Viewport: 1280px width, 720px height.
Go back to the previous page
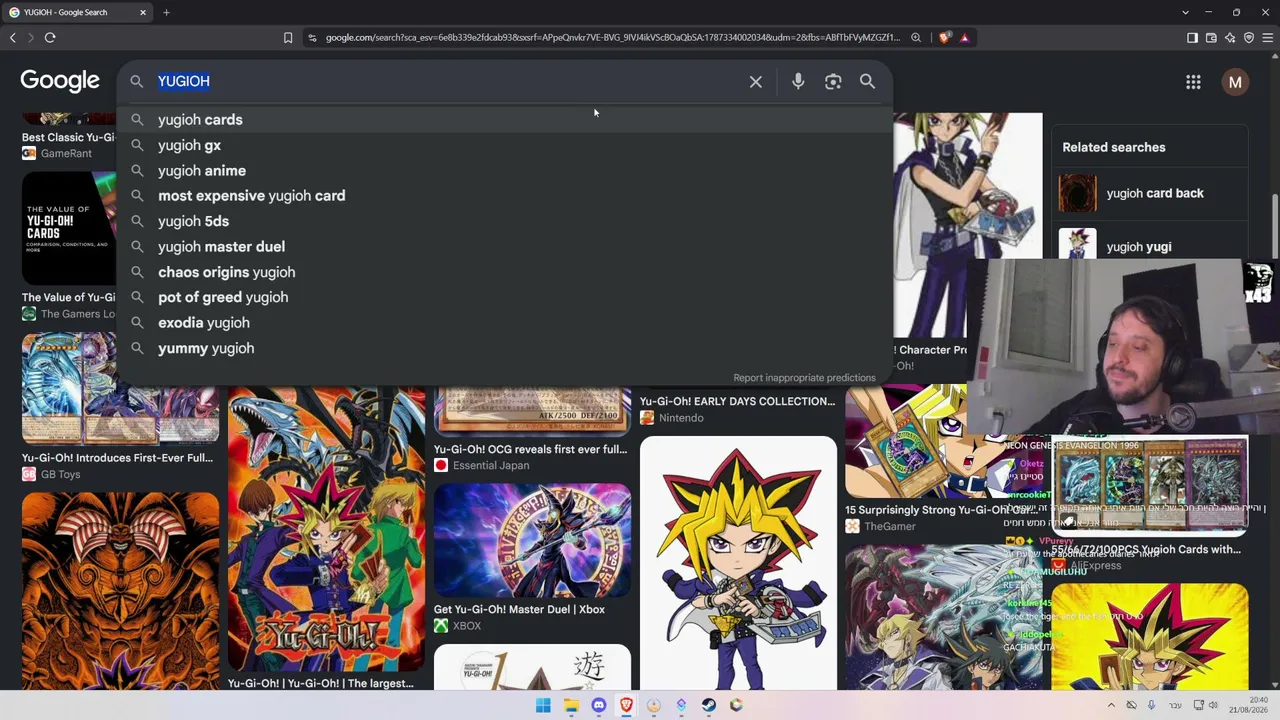click(13, 38)
